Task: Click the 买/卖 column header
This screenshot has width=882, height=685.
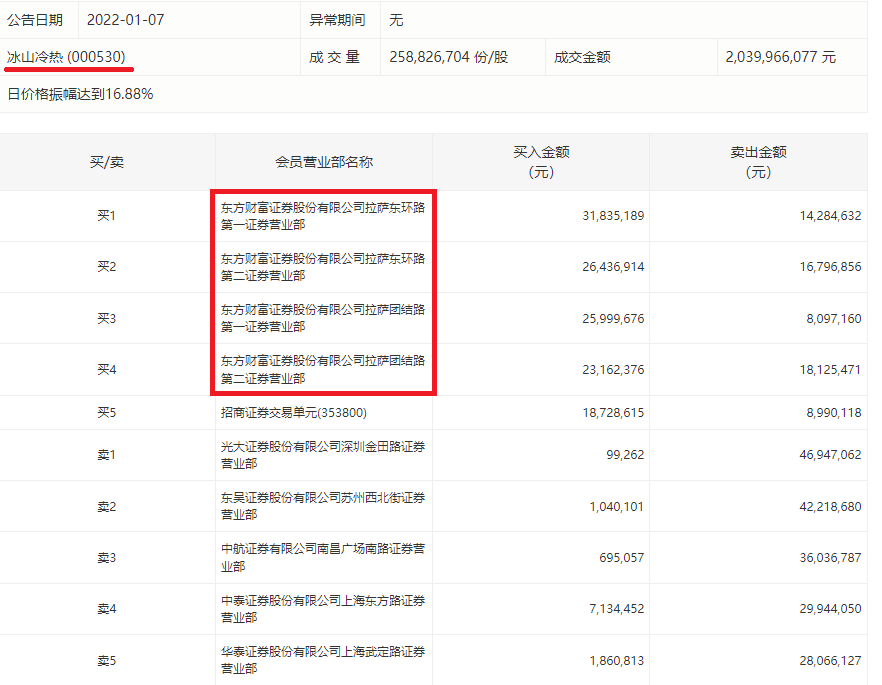Action: [x=107, y=162]
